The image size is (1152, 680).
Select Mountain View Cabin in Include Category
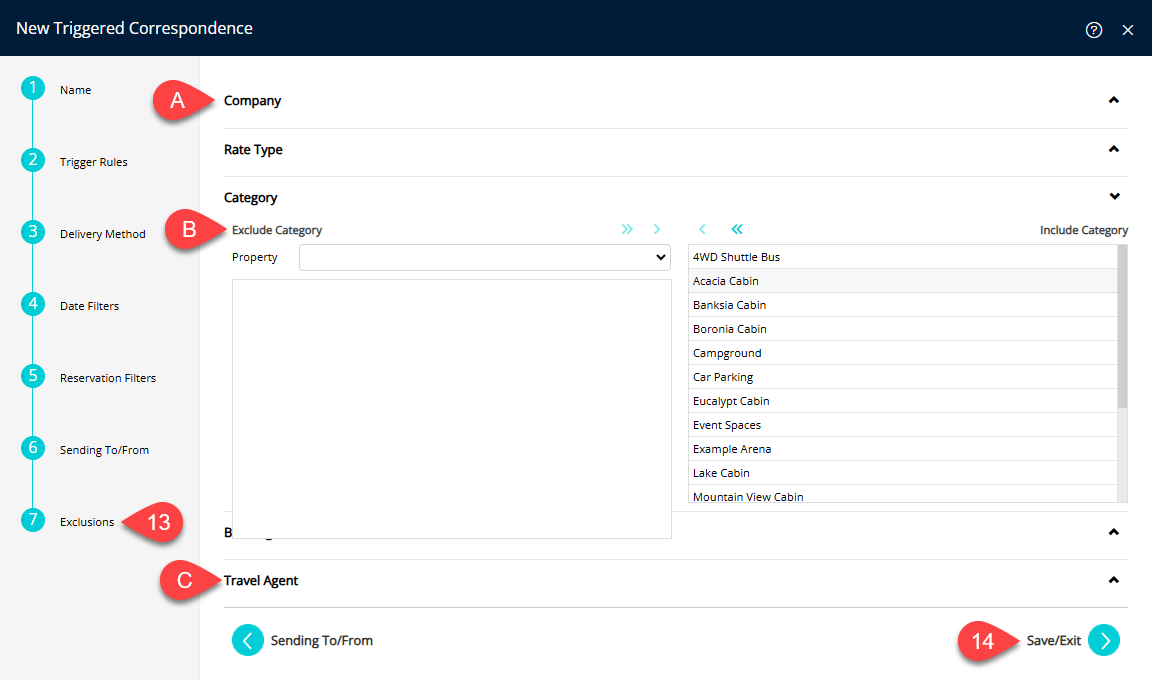902,494
